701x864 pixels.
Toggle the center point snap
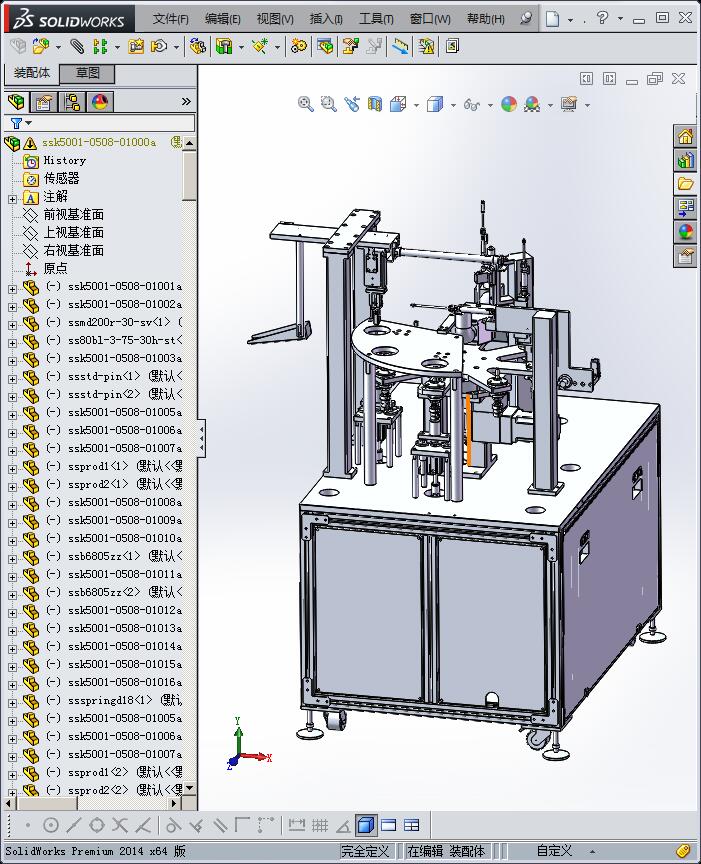click(x=51, y=825)
